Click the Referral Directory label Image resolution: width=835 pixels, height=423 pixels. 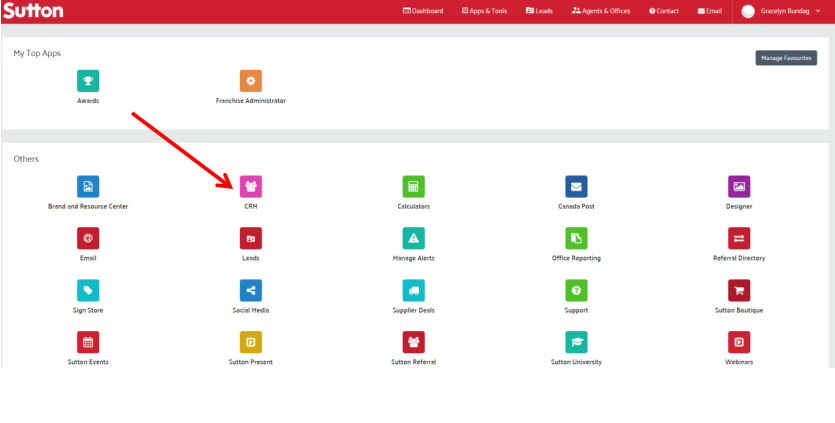[739, 258]
